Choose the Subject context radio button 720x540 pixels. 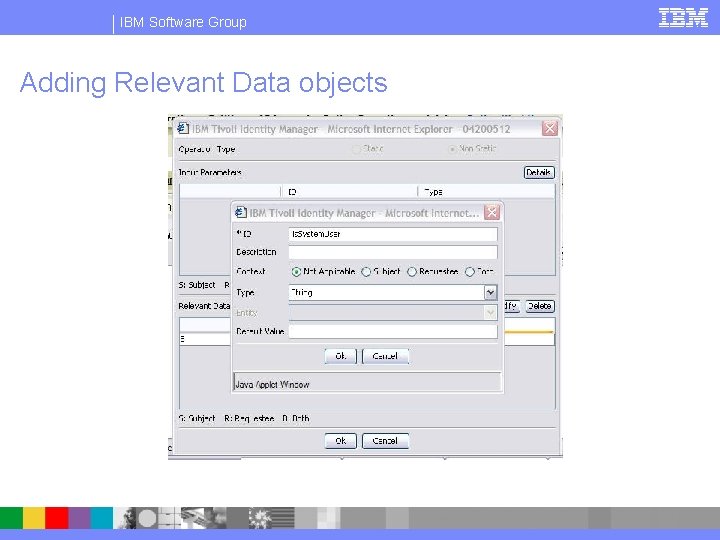click(x=366, y=272)
